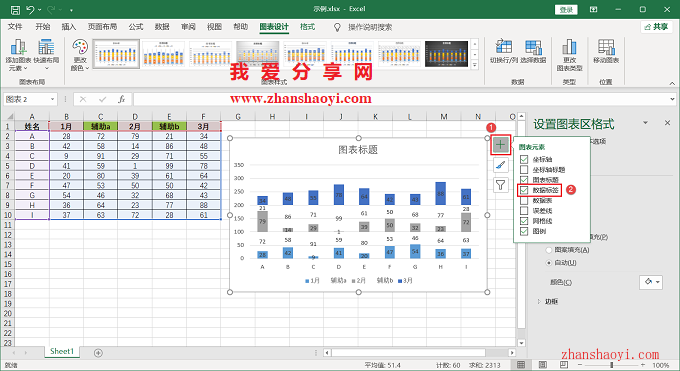Enable the 数据表 checkbox
This screenshot has width=680, height=371.
524,200
